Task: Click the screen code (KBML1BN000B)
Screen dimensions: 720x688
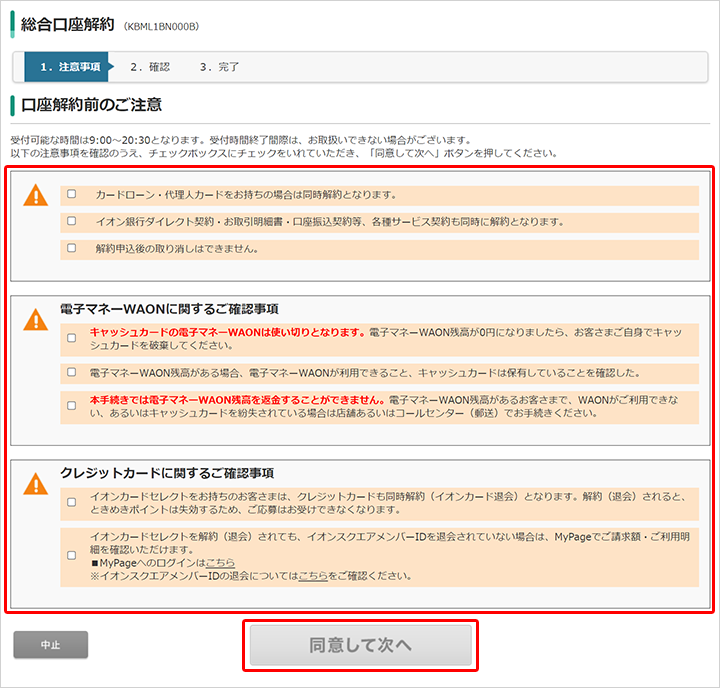Action: tap(161, 27)
